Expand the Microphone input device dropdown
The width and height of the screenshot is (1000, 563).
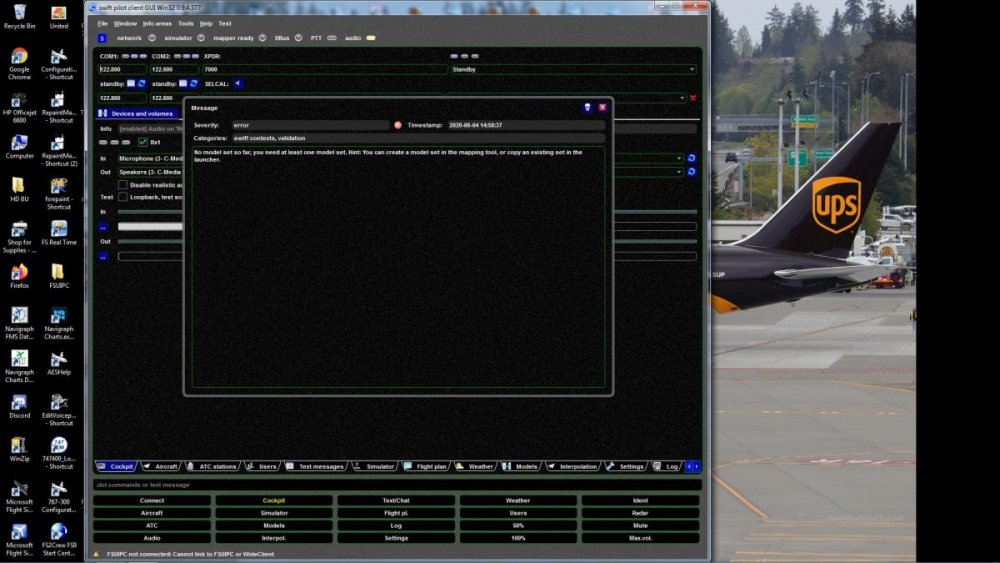679,158
